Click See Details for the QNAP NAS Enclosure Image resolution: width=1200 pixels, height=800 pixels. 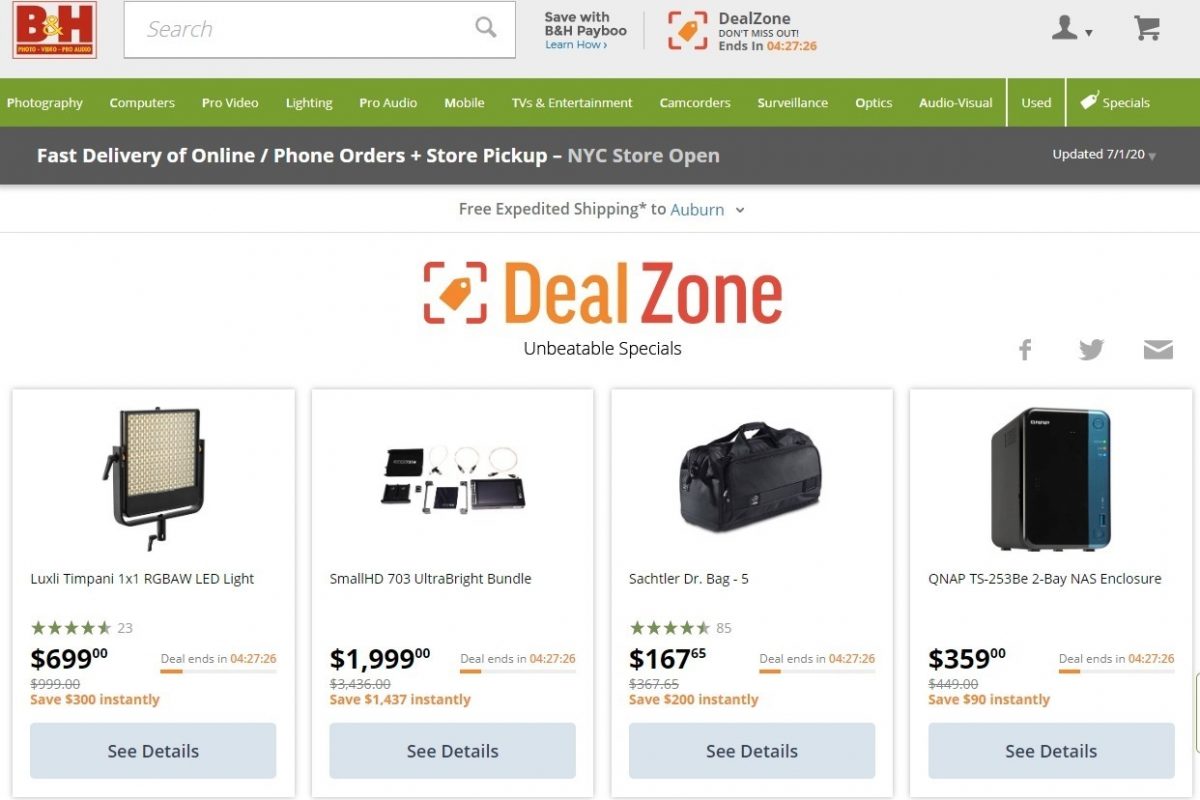(1050, 751)
